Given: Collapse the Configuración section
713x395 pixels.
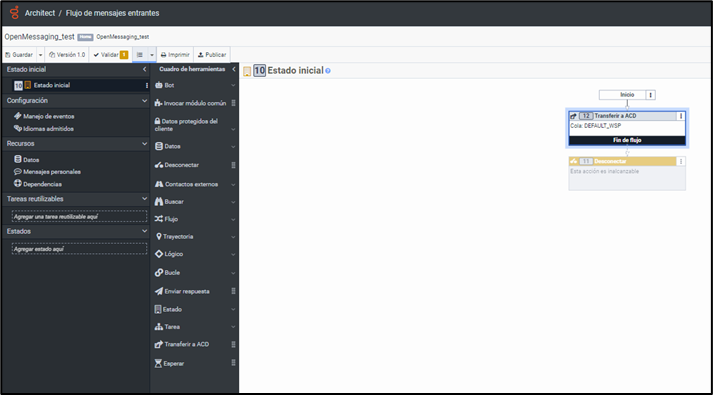Looking at the screenshot, I should (x=145, y=100).
